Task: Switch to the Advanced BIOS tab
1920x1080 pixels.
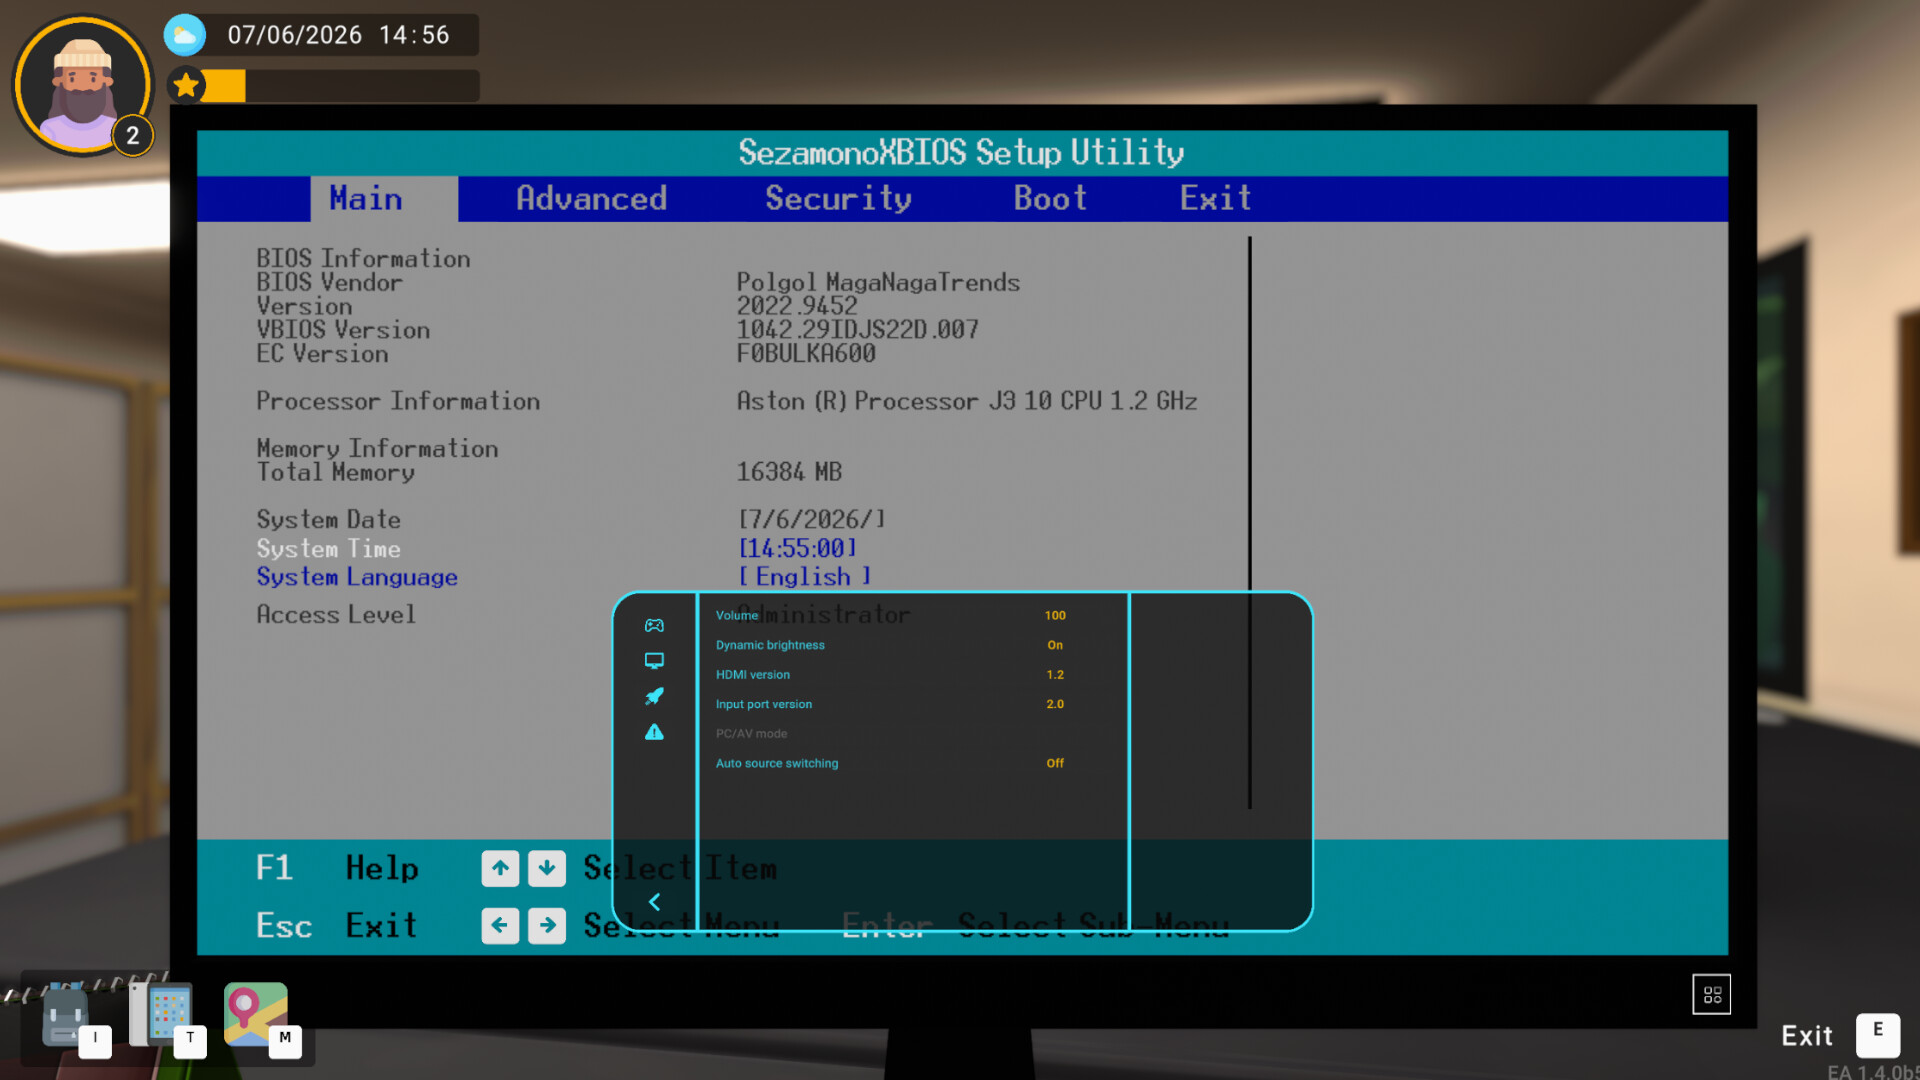Action: point(592,199)
